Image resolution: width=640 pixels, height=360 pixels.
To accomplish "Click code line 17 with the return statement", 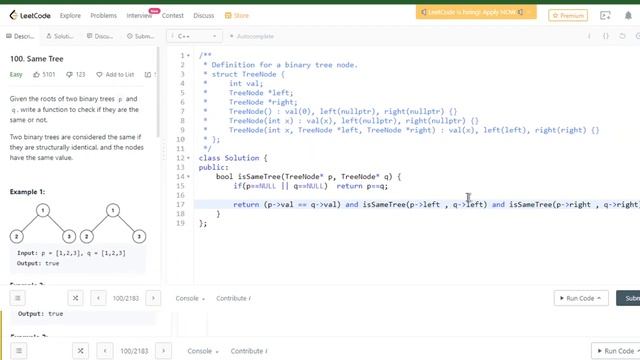I will point(417,204).
